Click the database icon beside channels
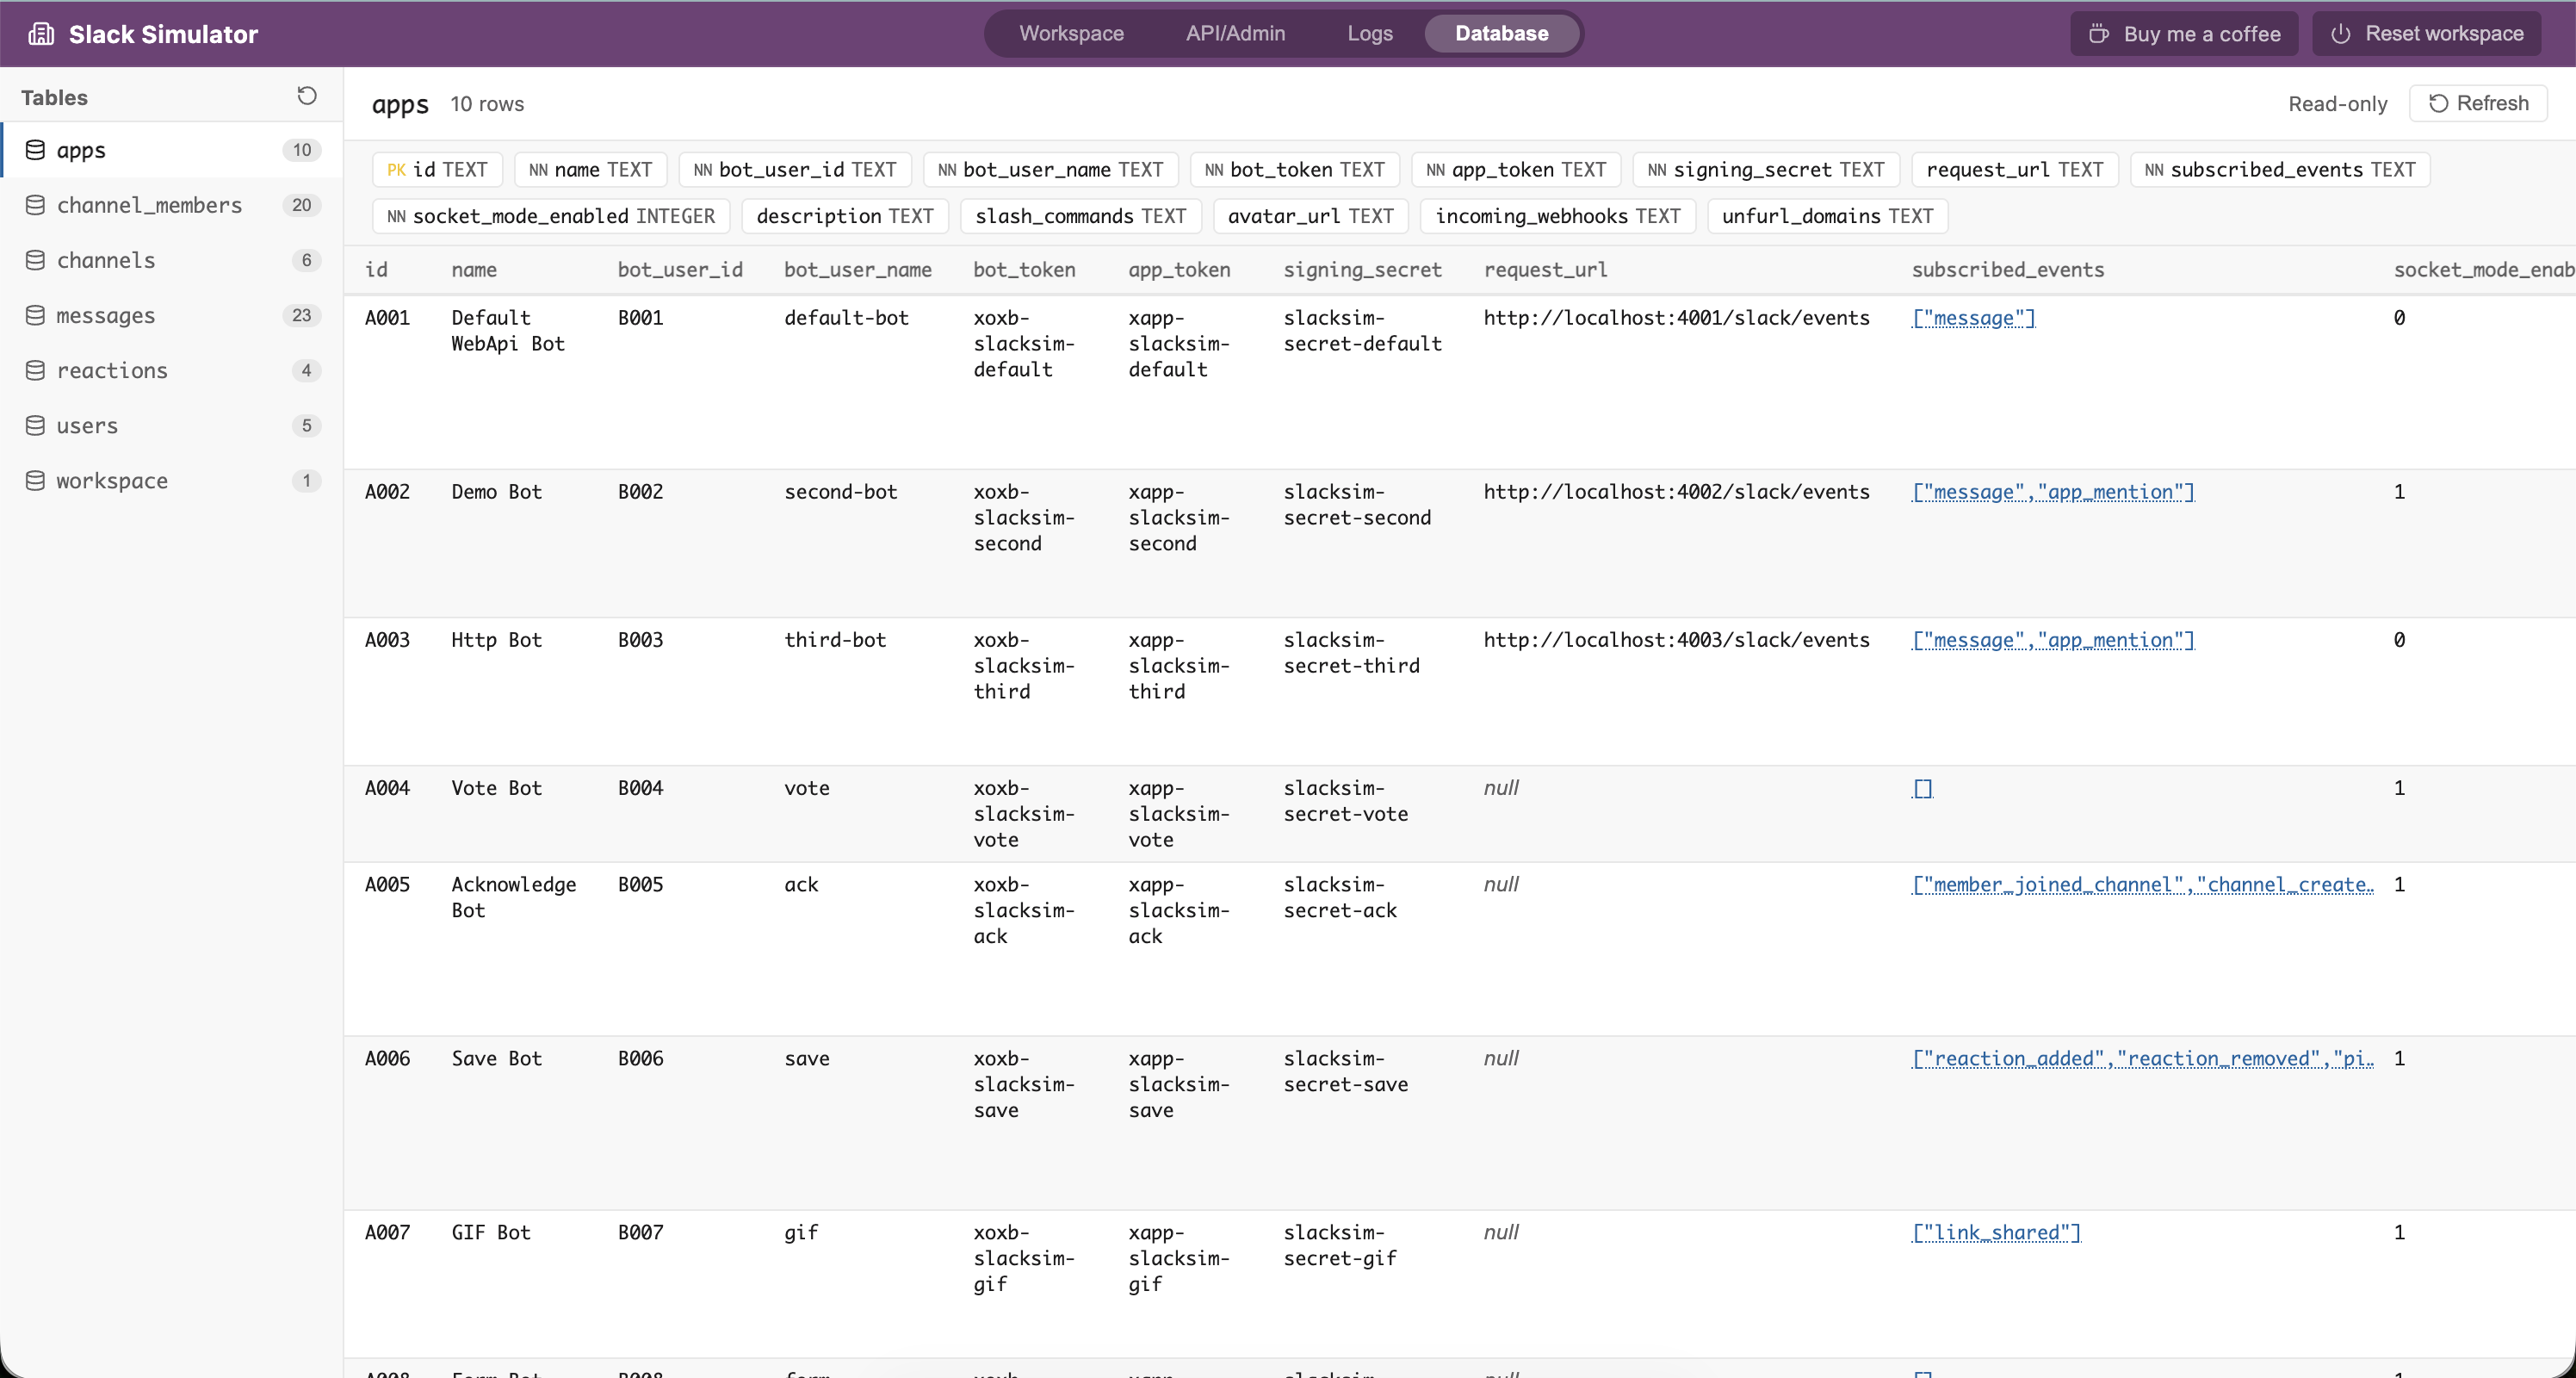The image size is (2576, 1378). pyautogui.click(x=35, y=260)
